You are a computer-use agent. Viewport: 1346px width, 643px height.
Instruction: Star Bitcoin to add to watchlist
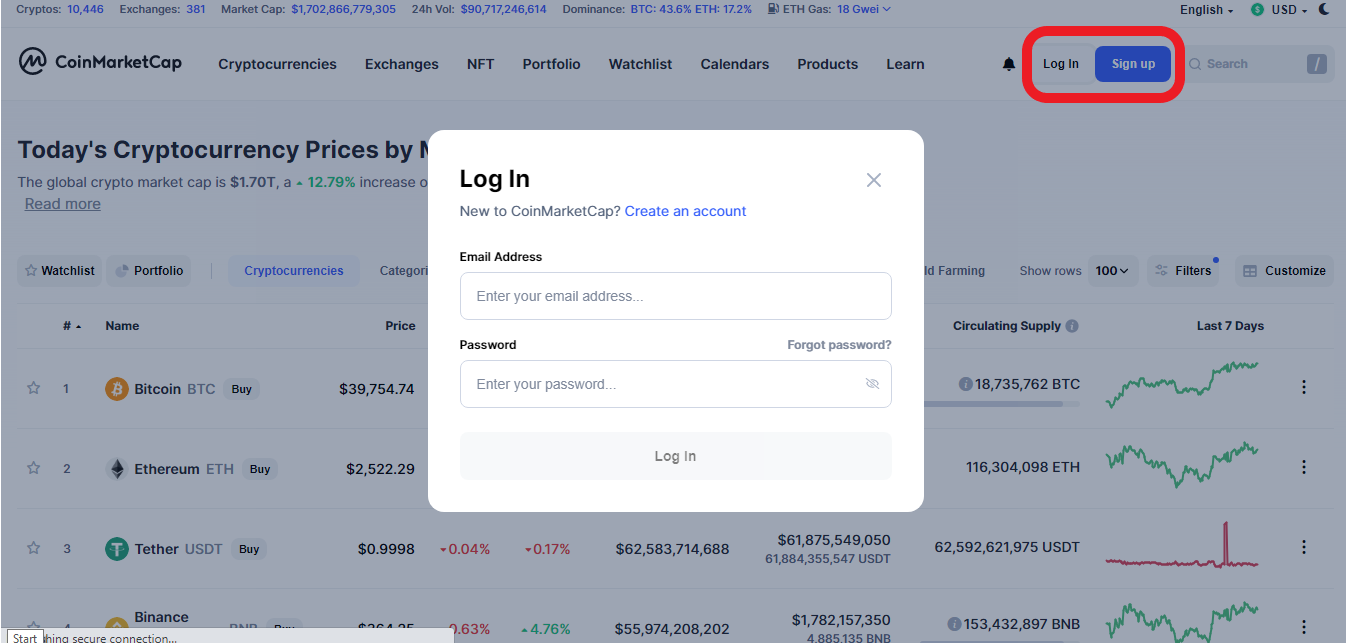(33, 388)
